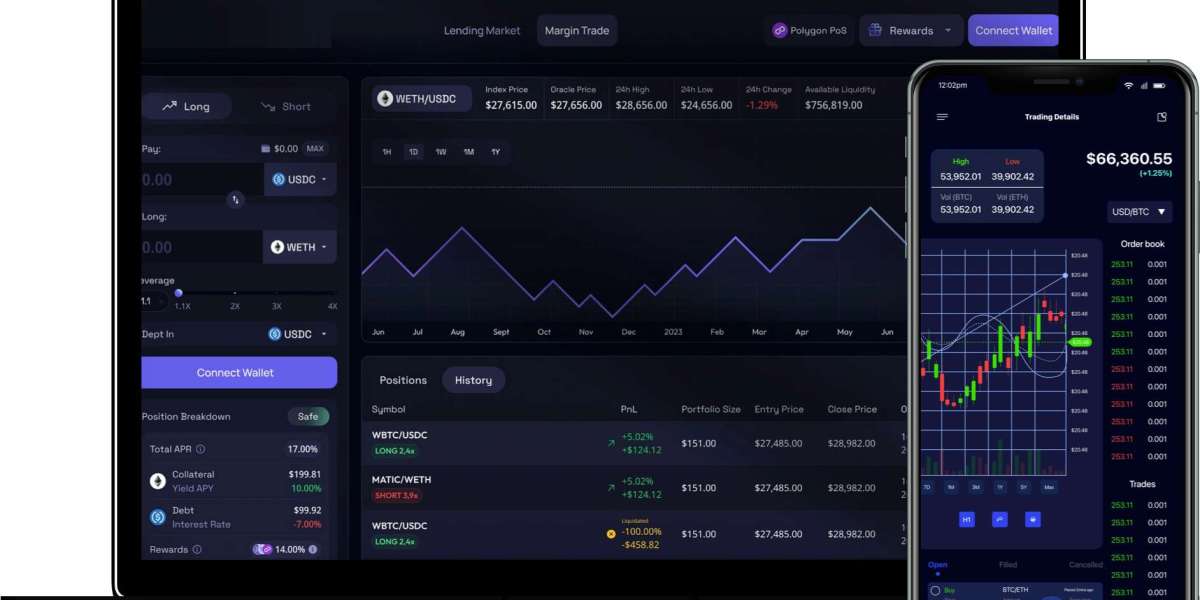Screen dimensions: 1200x600
Task: Open the Lending Market tab
Action: [x=482, y=31]
